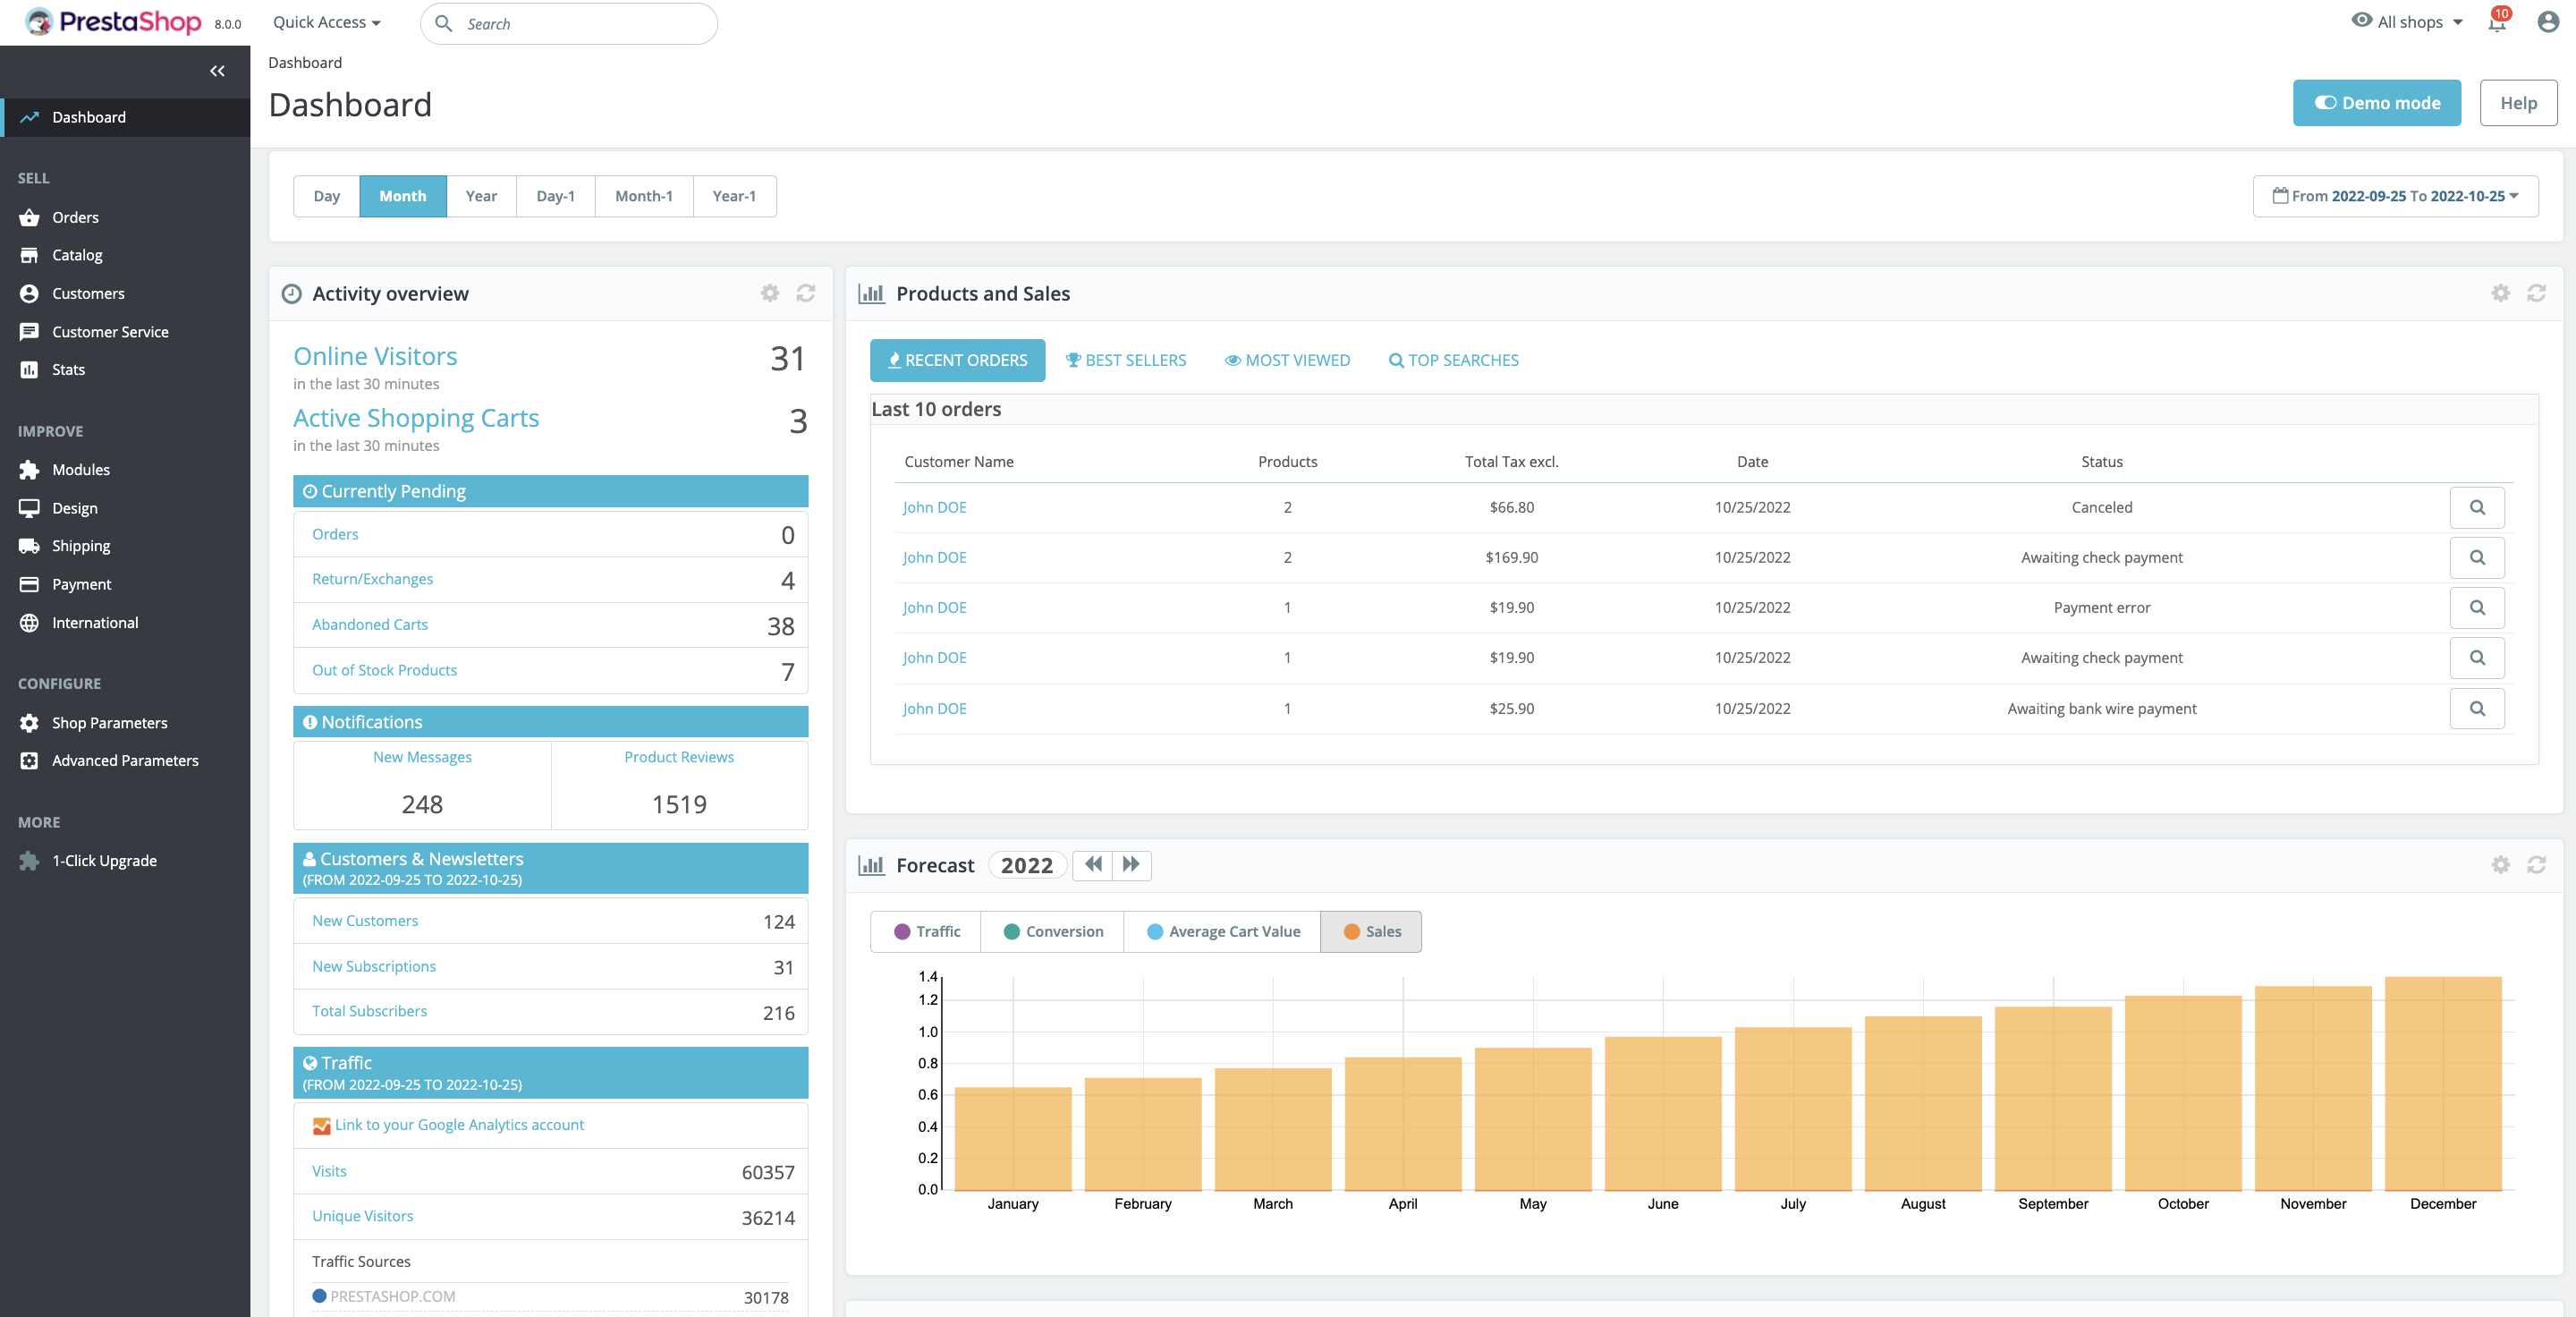This screenshot has height=1317, width=2576.
Task: Open Activity overview settings gear
Action: (769, 293)
